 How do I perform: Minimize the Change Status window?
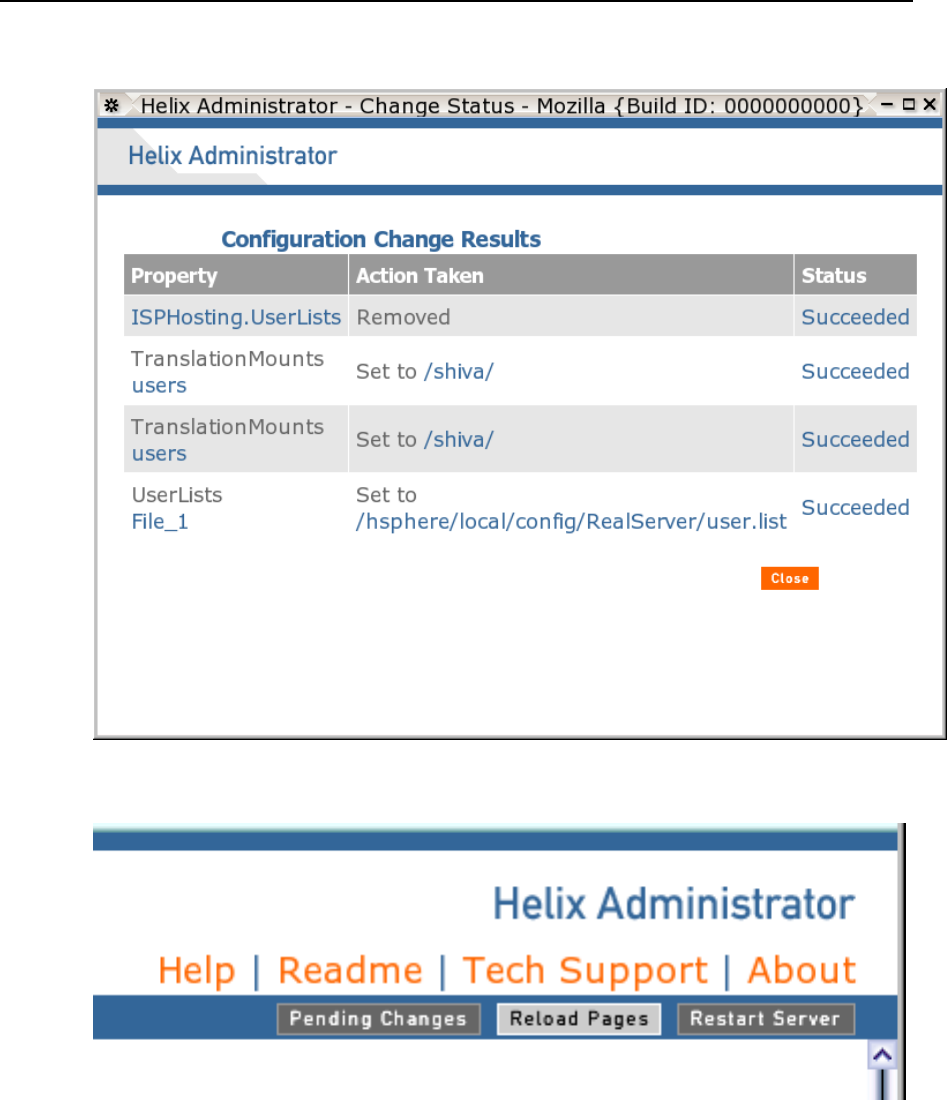coord(887,105)
